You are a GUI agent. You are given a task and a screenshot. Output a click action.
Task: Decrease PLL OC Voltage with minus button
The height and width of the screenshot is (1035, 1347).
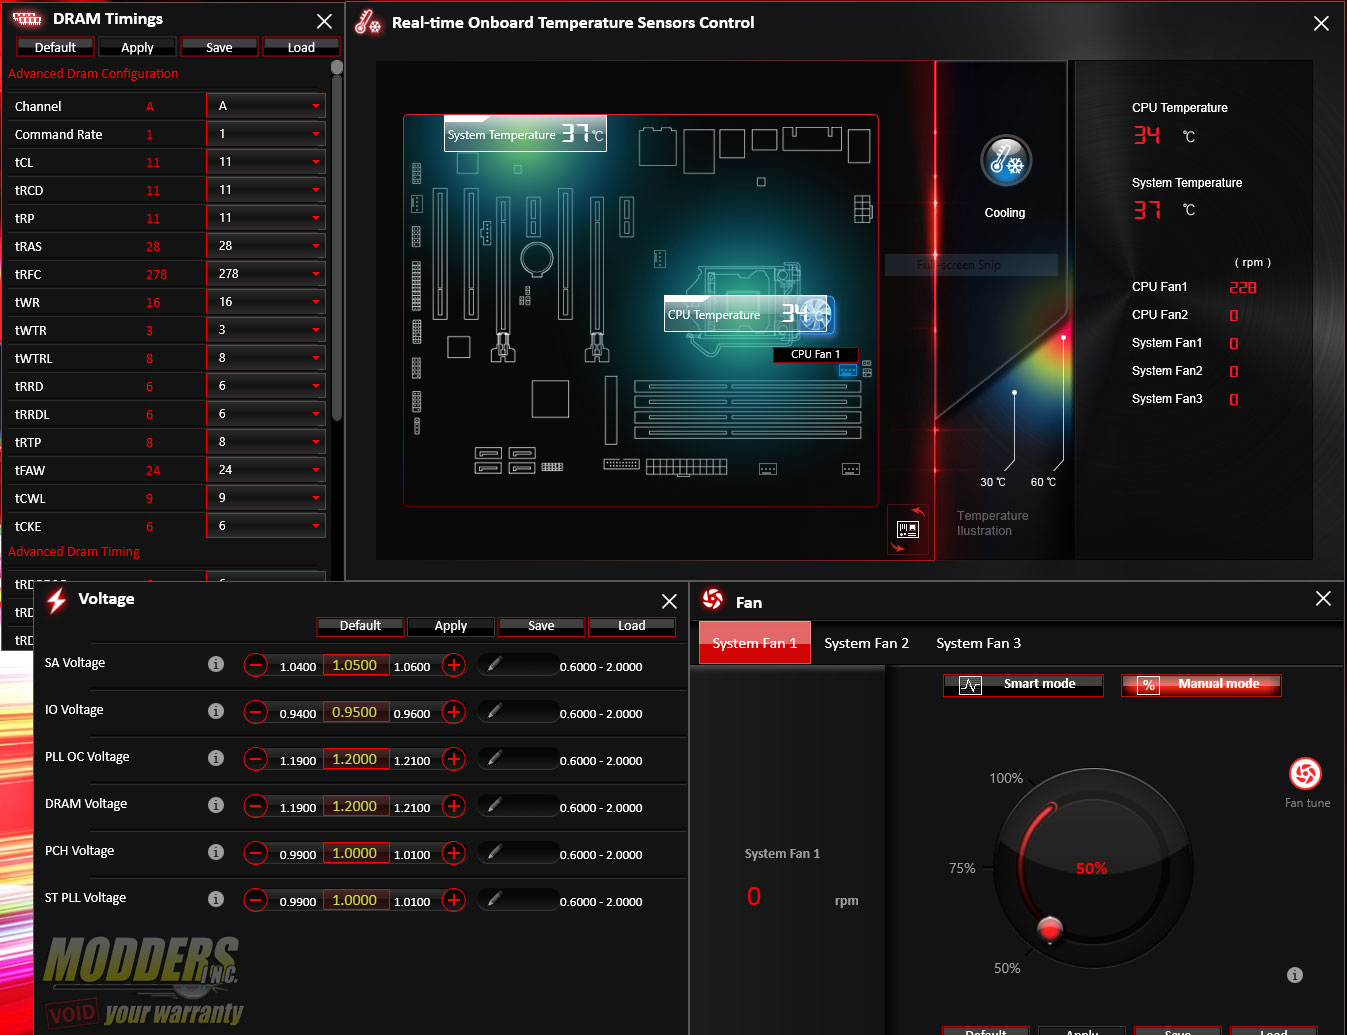256,759
